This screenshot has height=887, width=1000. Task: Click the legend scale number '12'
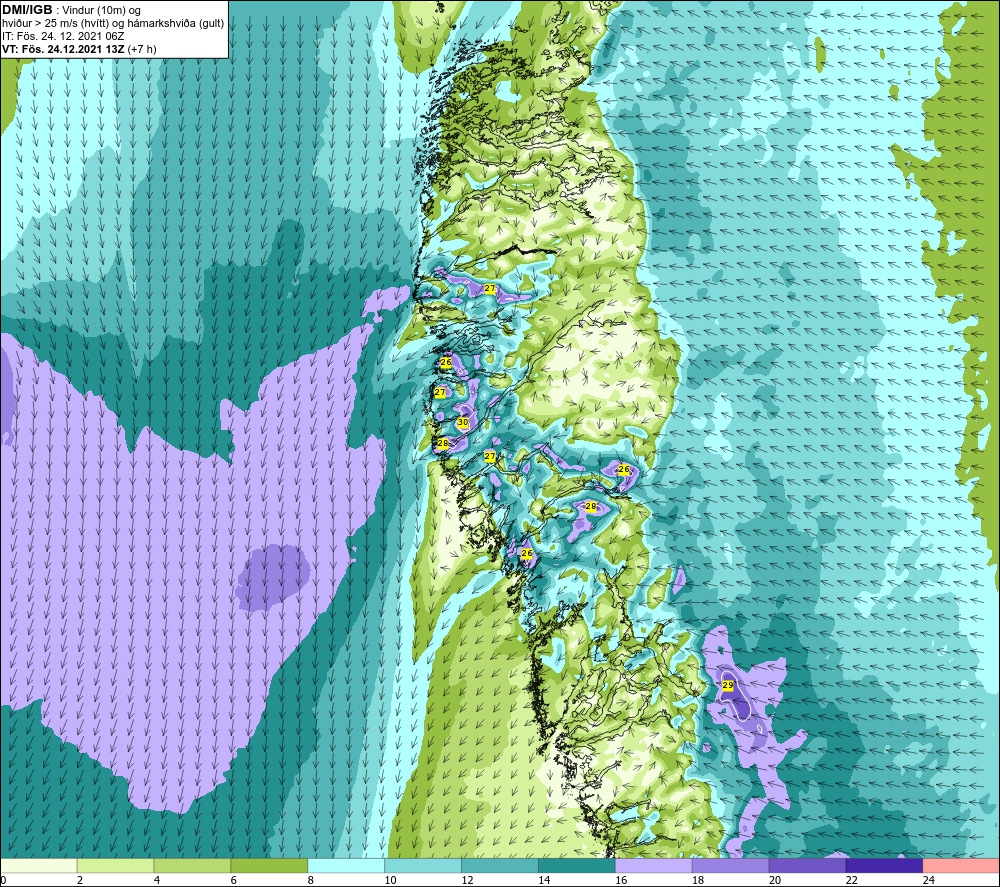(x=467, y=880)
